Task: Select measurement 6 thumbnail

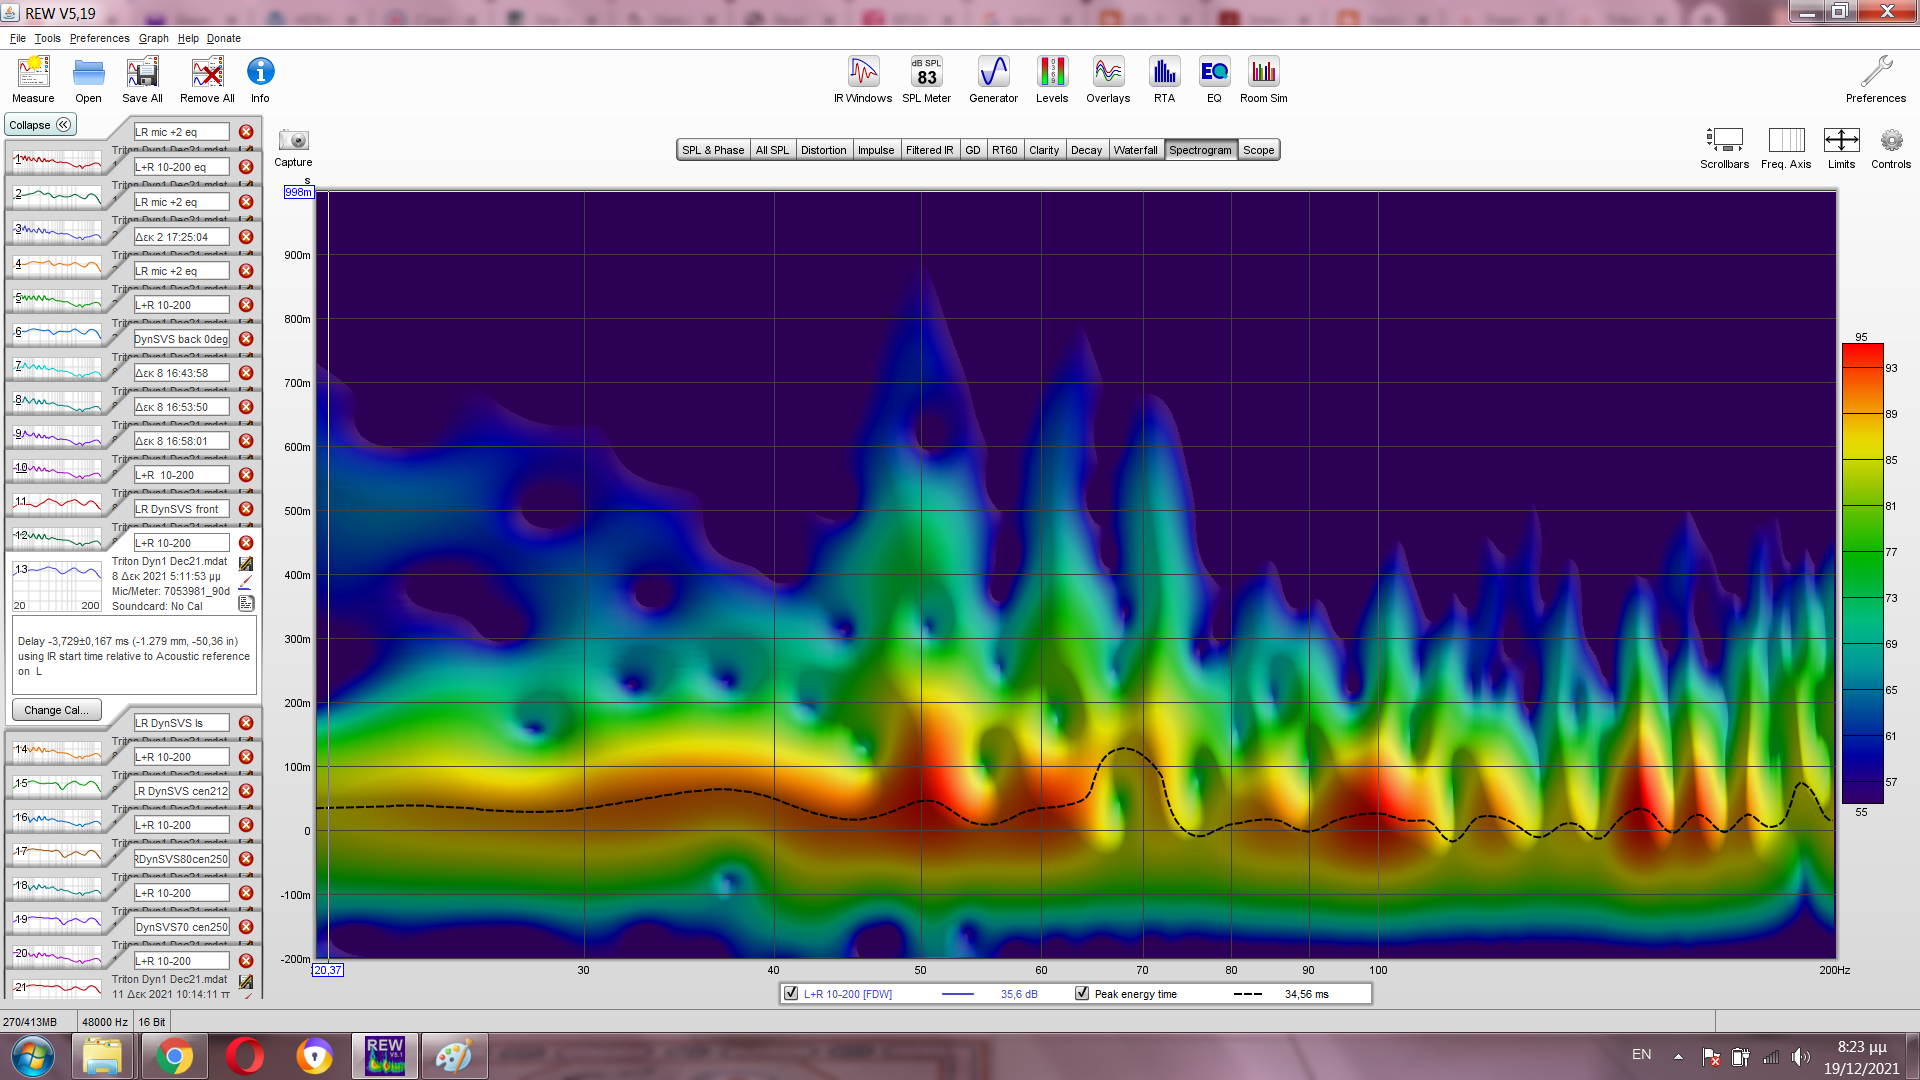Action: click(58, 333)
